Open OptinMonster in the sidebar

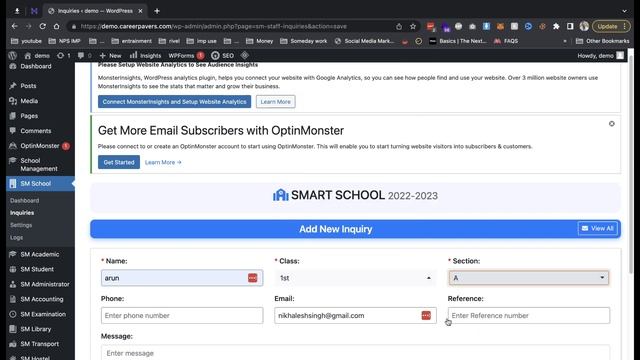click(x=40, y=146)
